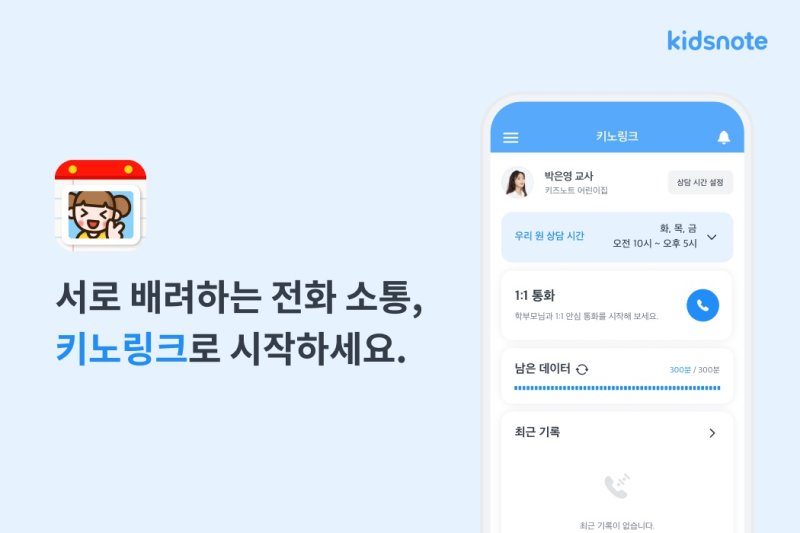The width and height of the screenshot is (800, 533).
Task: Click the 상담 시간 설정 button
Action: coord(700,183)
